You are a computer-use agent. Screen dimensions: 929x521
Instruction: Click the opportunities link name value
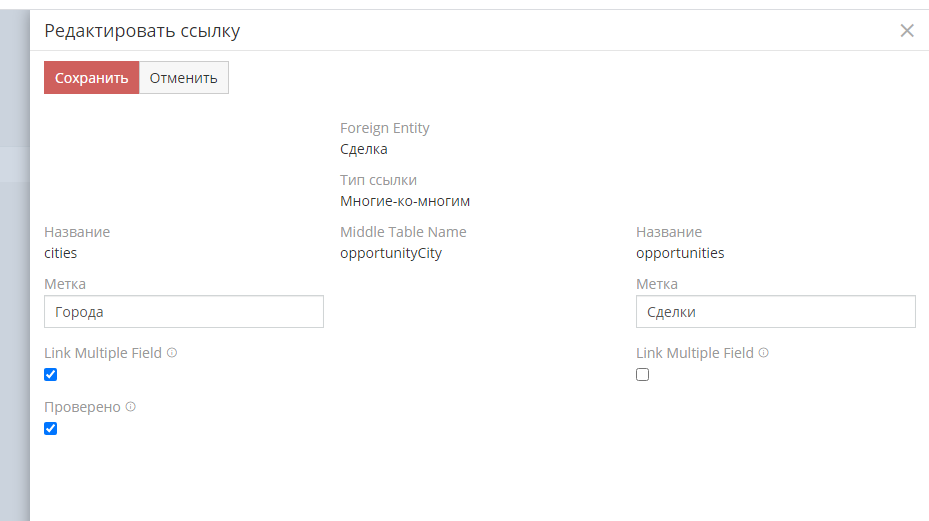click(680, 253)
